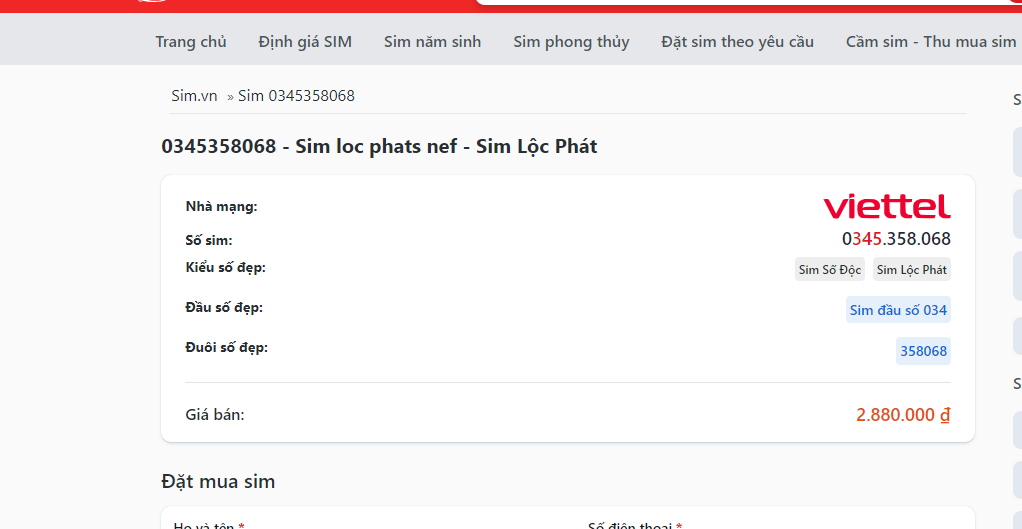The width and height of the screenshot is (1022, 529).
Task: Click the 358068 tail number tag
Action: coord(924,351)
